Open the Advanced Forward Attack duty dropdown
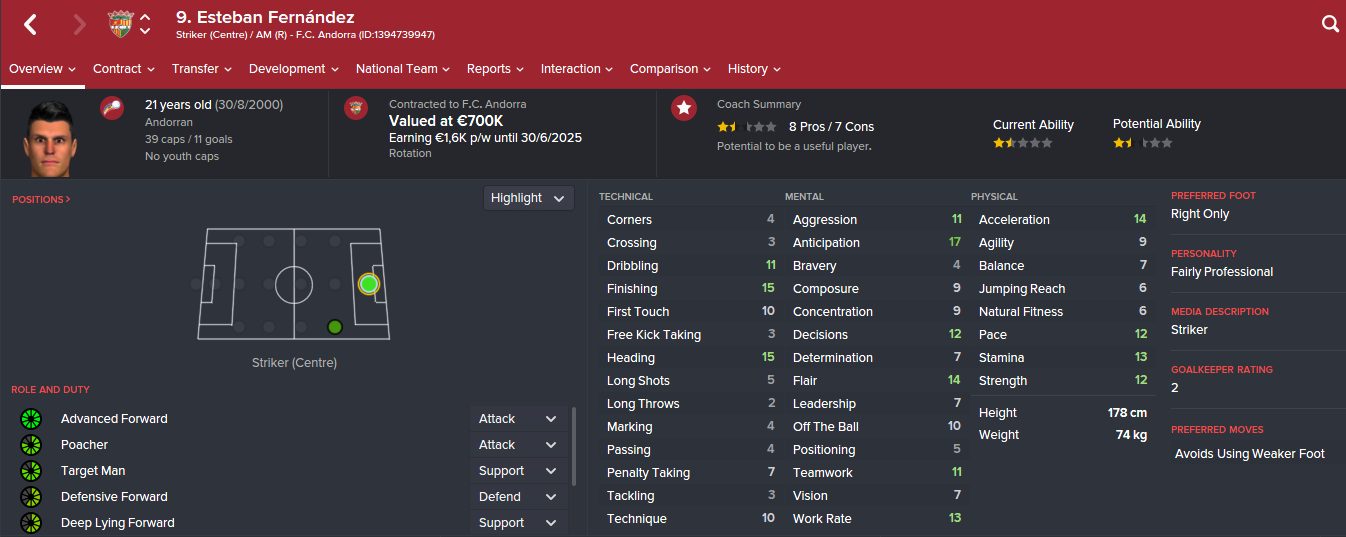Image resolution: width=1346 pixels, height=537 pixels. [519, 419]
